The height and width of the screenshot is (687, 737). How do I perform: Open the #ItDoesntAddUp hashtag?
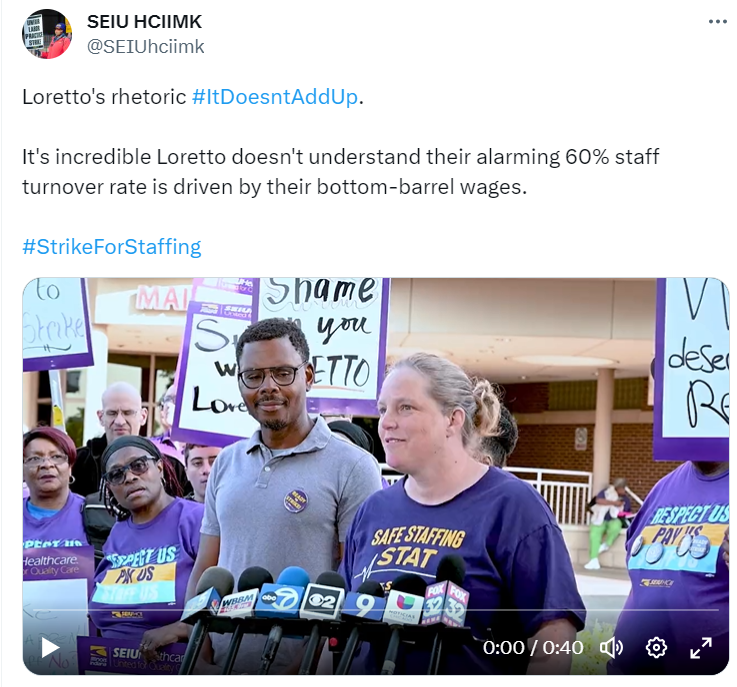pos(275,97)
